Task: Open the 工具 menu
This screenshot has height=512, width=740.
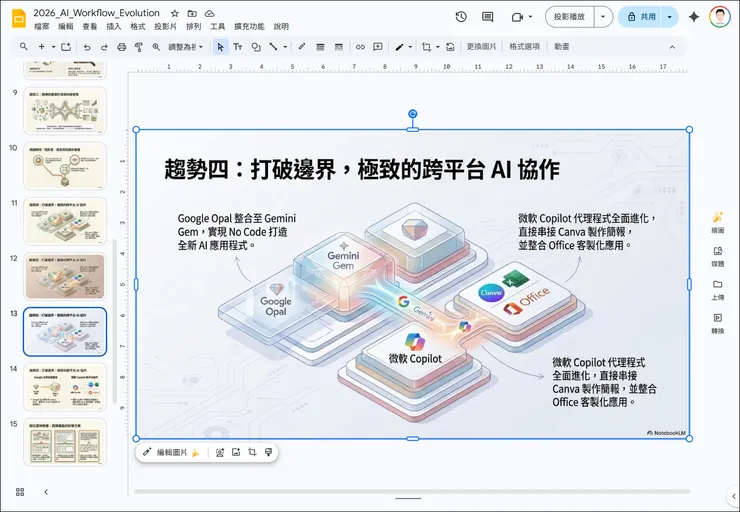Action: 218,26
